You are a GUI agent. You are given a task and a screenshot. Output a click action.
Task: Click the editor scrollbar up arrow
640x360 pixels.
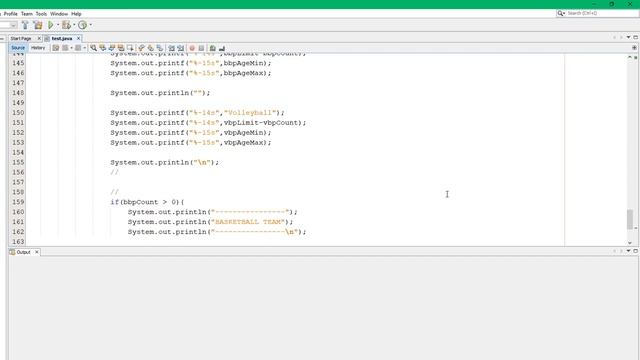[630, 58]
